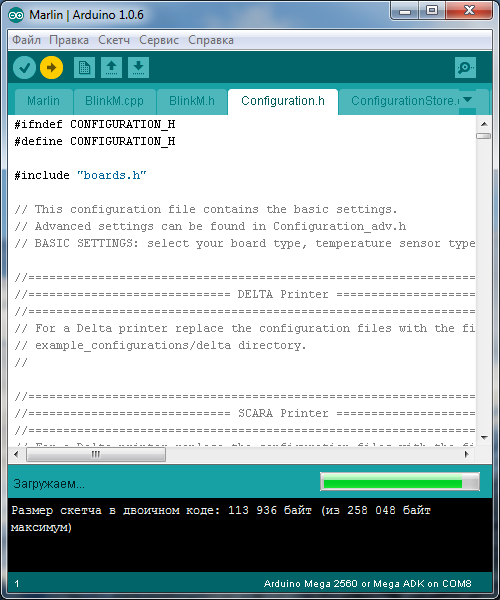
Task: Click the Arduino logo in title bar
Action: tap(16, 15)
